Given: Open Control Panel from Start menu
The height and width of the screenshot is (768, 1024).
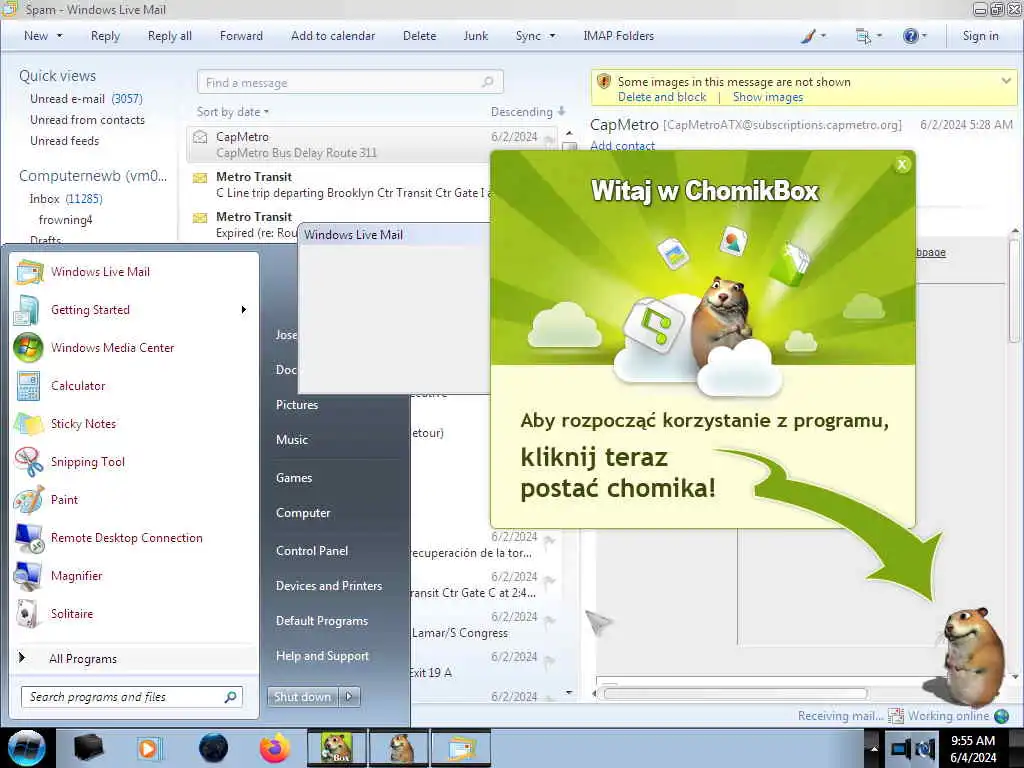Looking at the screenshot, I should click(x=312, y=551).
